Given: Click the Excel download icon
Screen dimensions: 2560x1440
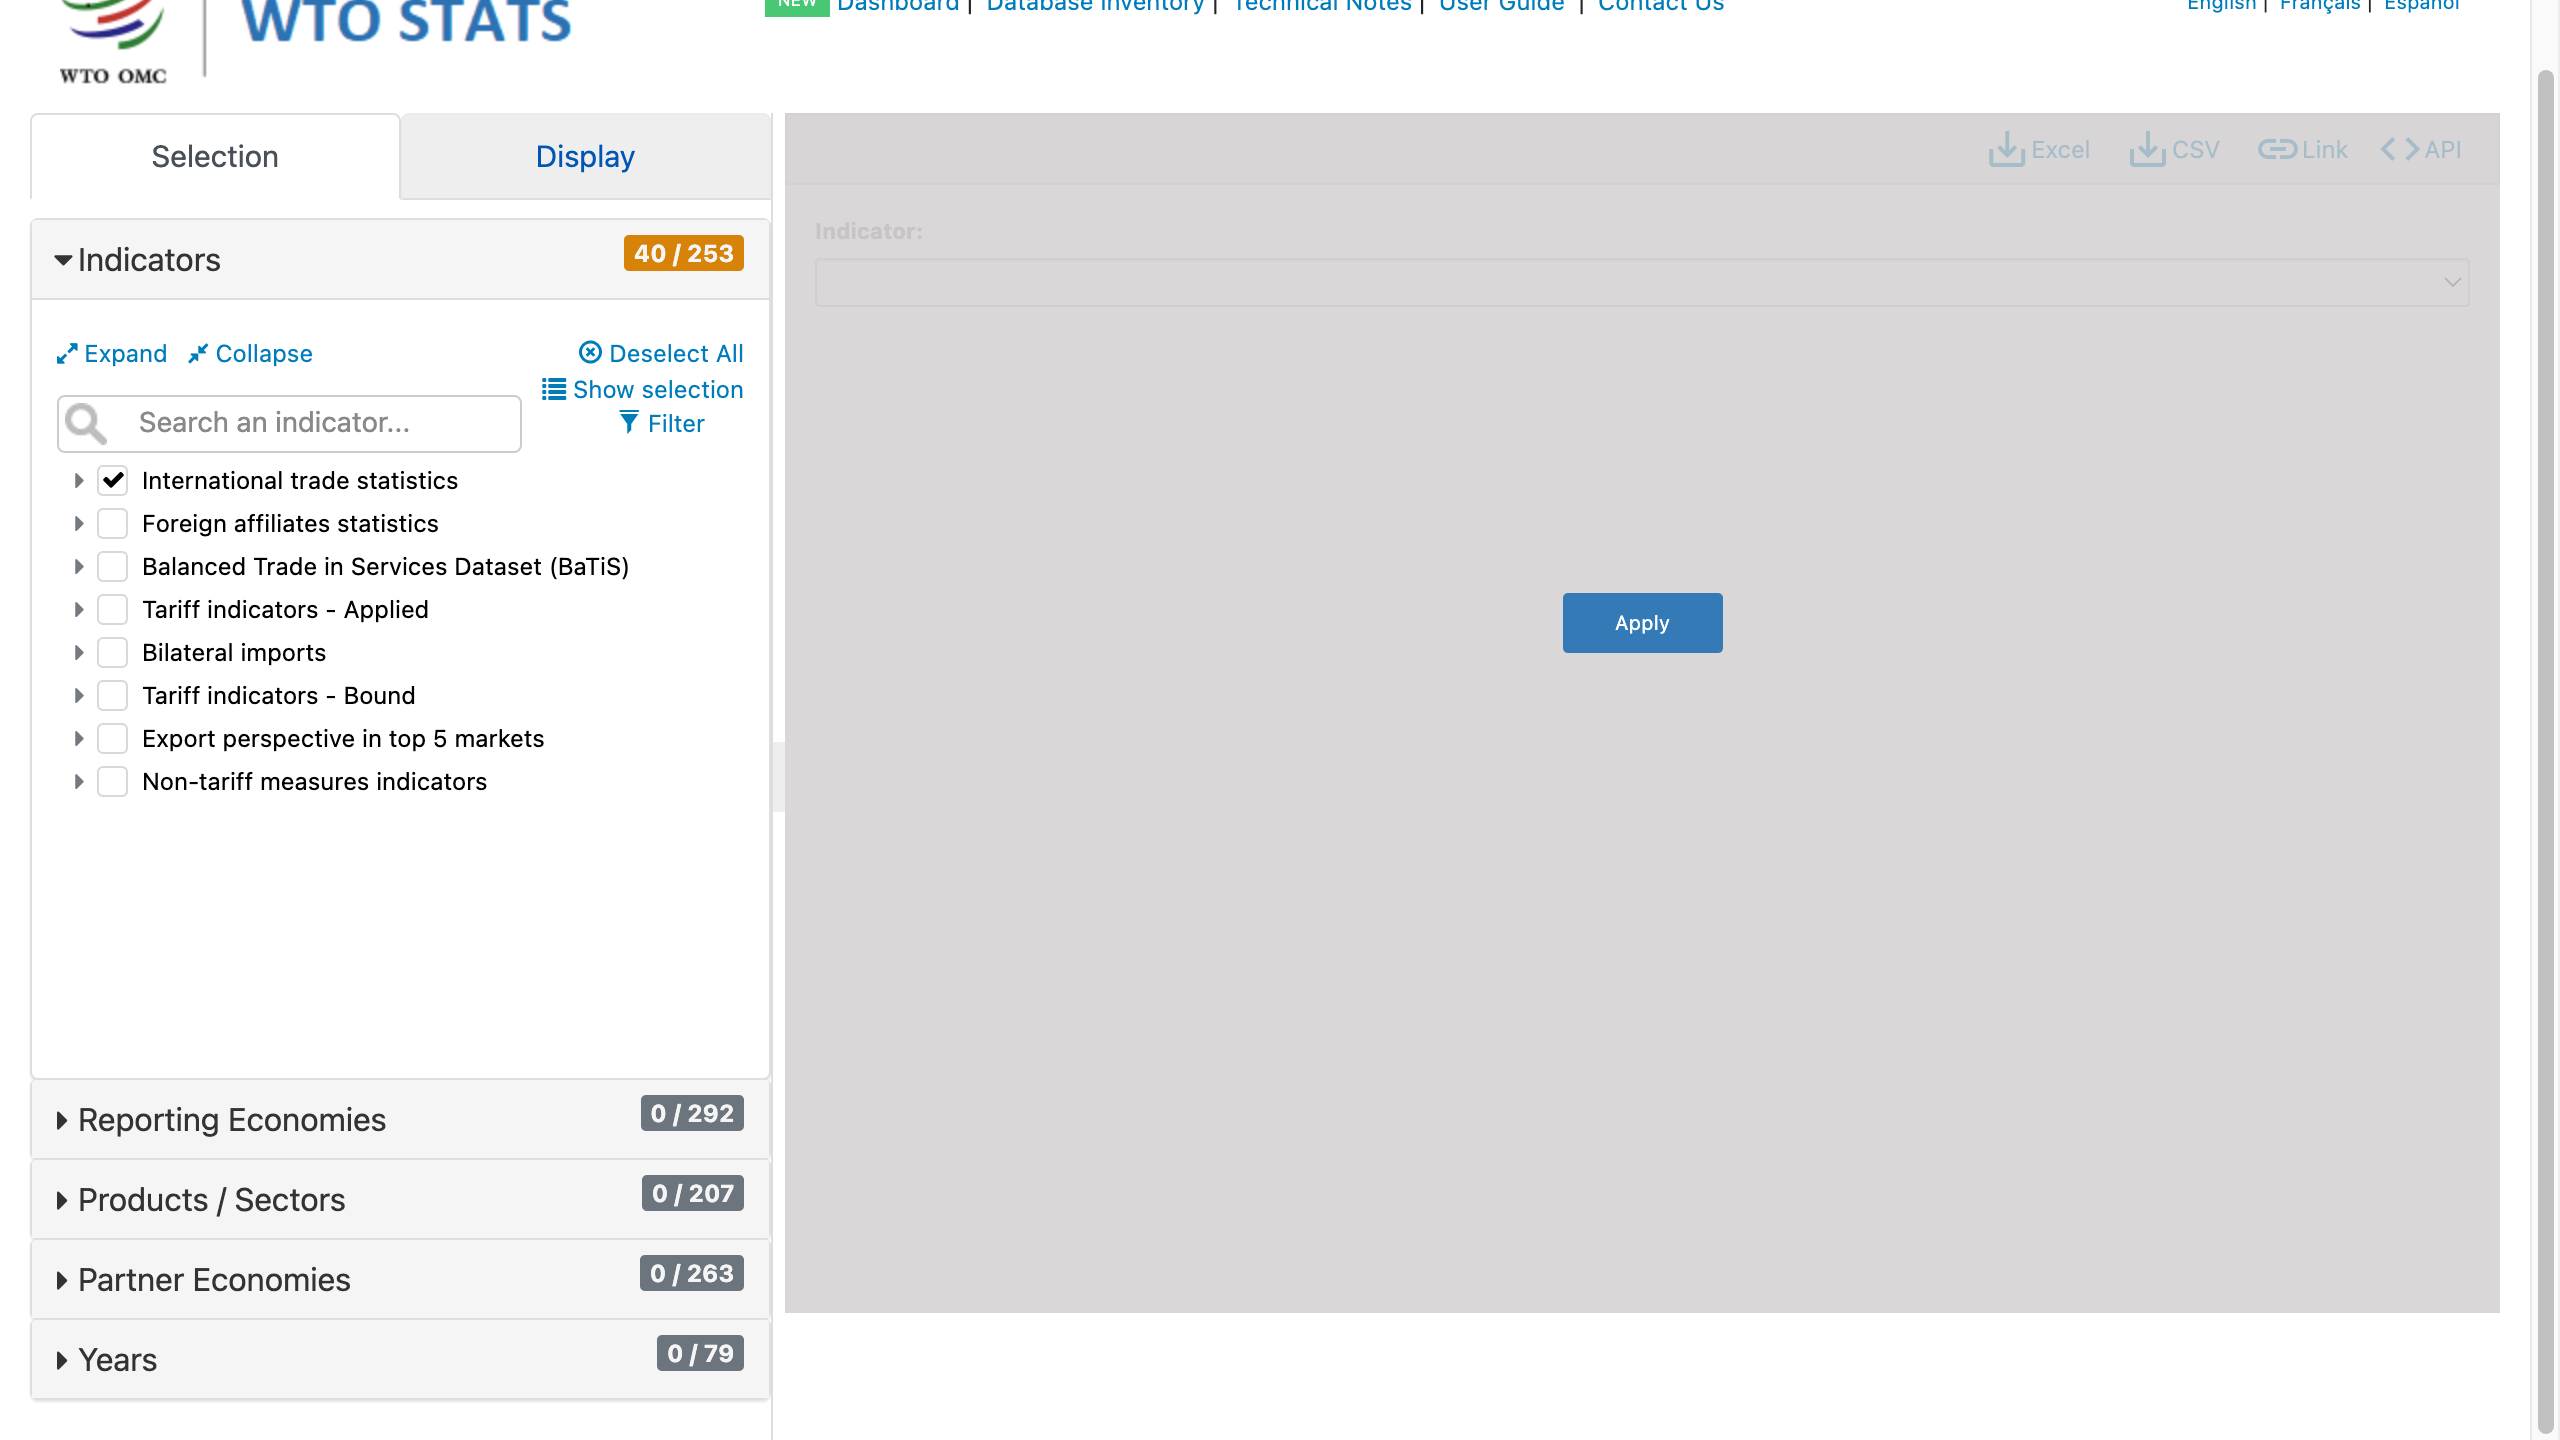Looking at the screenshot, I should 2006,150.
